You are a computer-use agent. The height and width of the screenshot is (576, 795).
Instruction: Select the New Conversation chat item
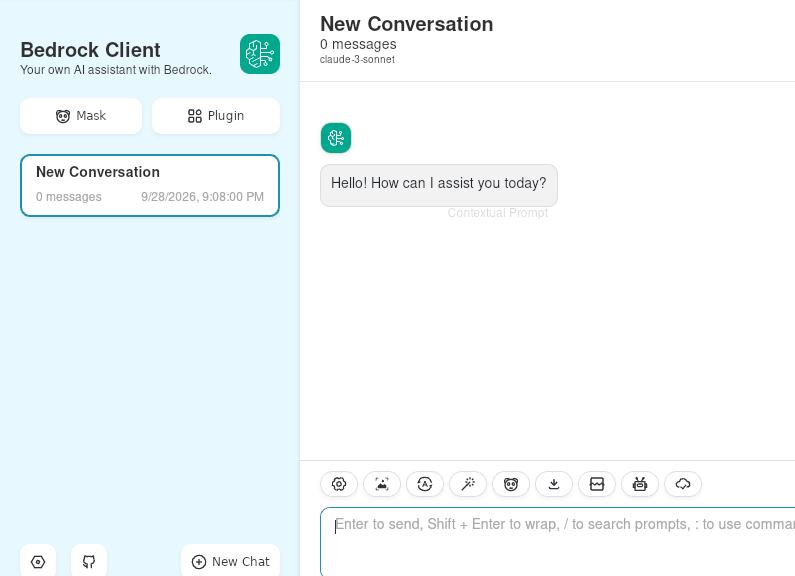(x=150, y=186)
